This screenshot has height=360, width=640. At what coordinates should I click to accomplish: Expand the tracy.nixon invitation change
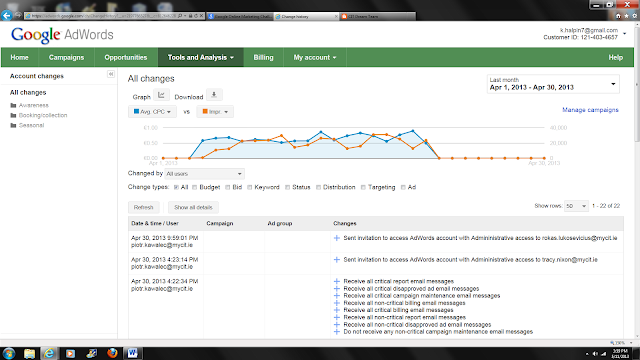coord(337,260)
